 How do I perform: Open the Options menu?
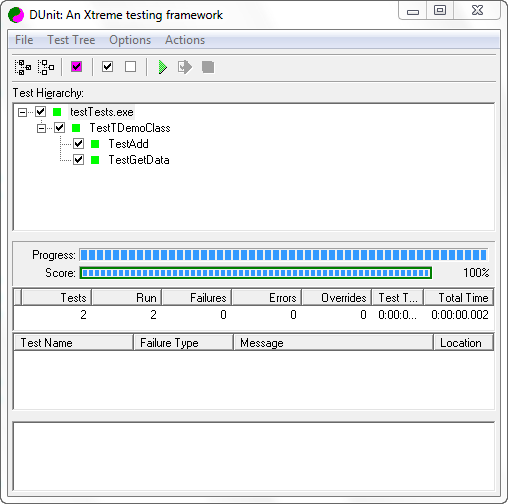point(130,40)
